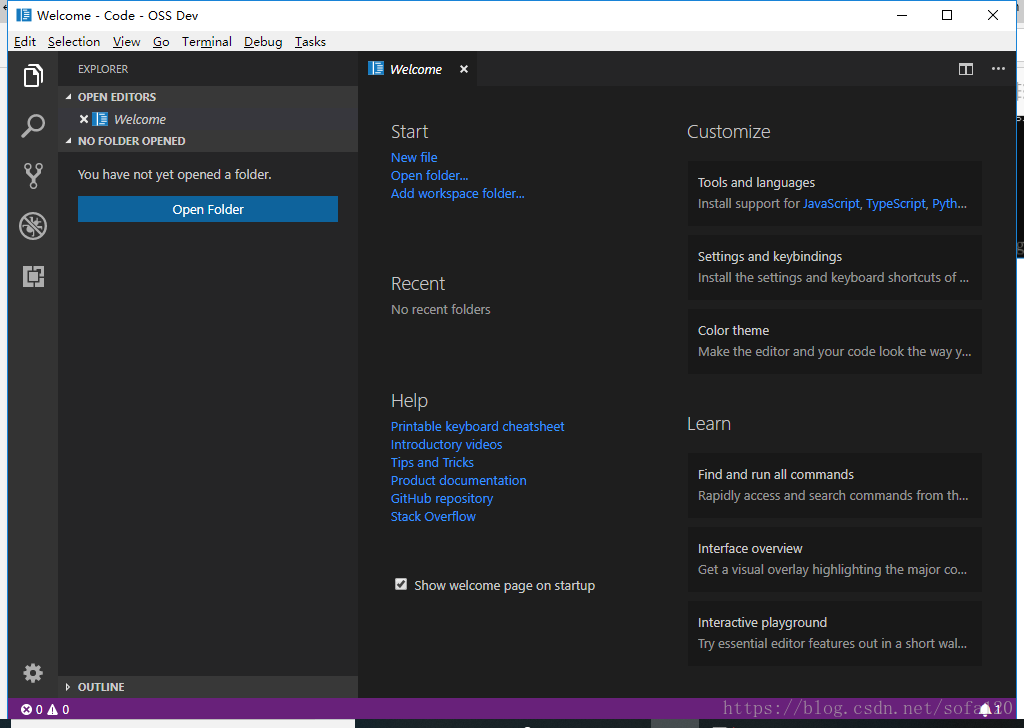Minimize the Code window
Viewport: 1024px width, 728px height.
click(902, 15)
